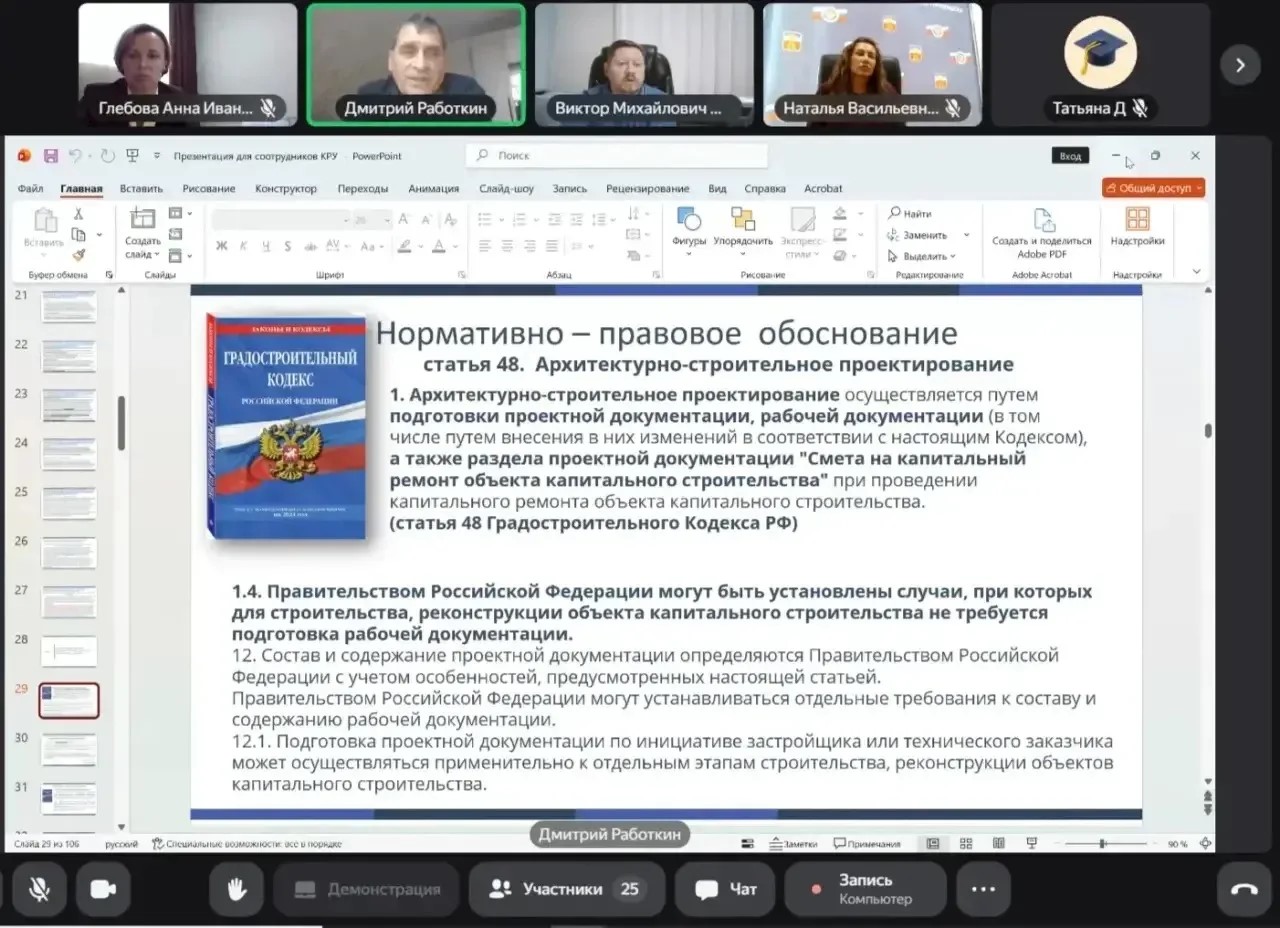Click Создать и поделиться Adobe PDF
Viewport: 1280px width, 928px height.
(1042, 233)
